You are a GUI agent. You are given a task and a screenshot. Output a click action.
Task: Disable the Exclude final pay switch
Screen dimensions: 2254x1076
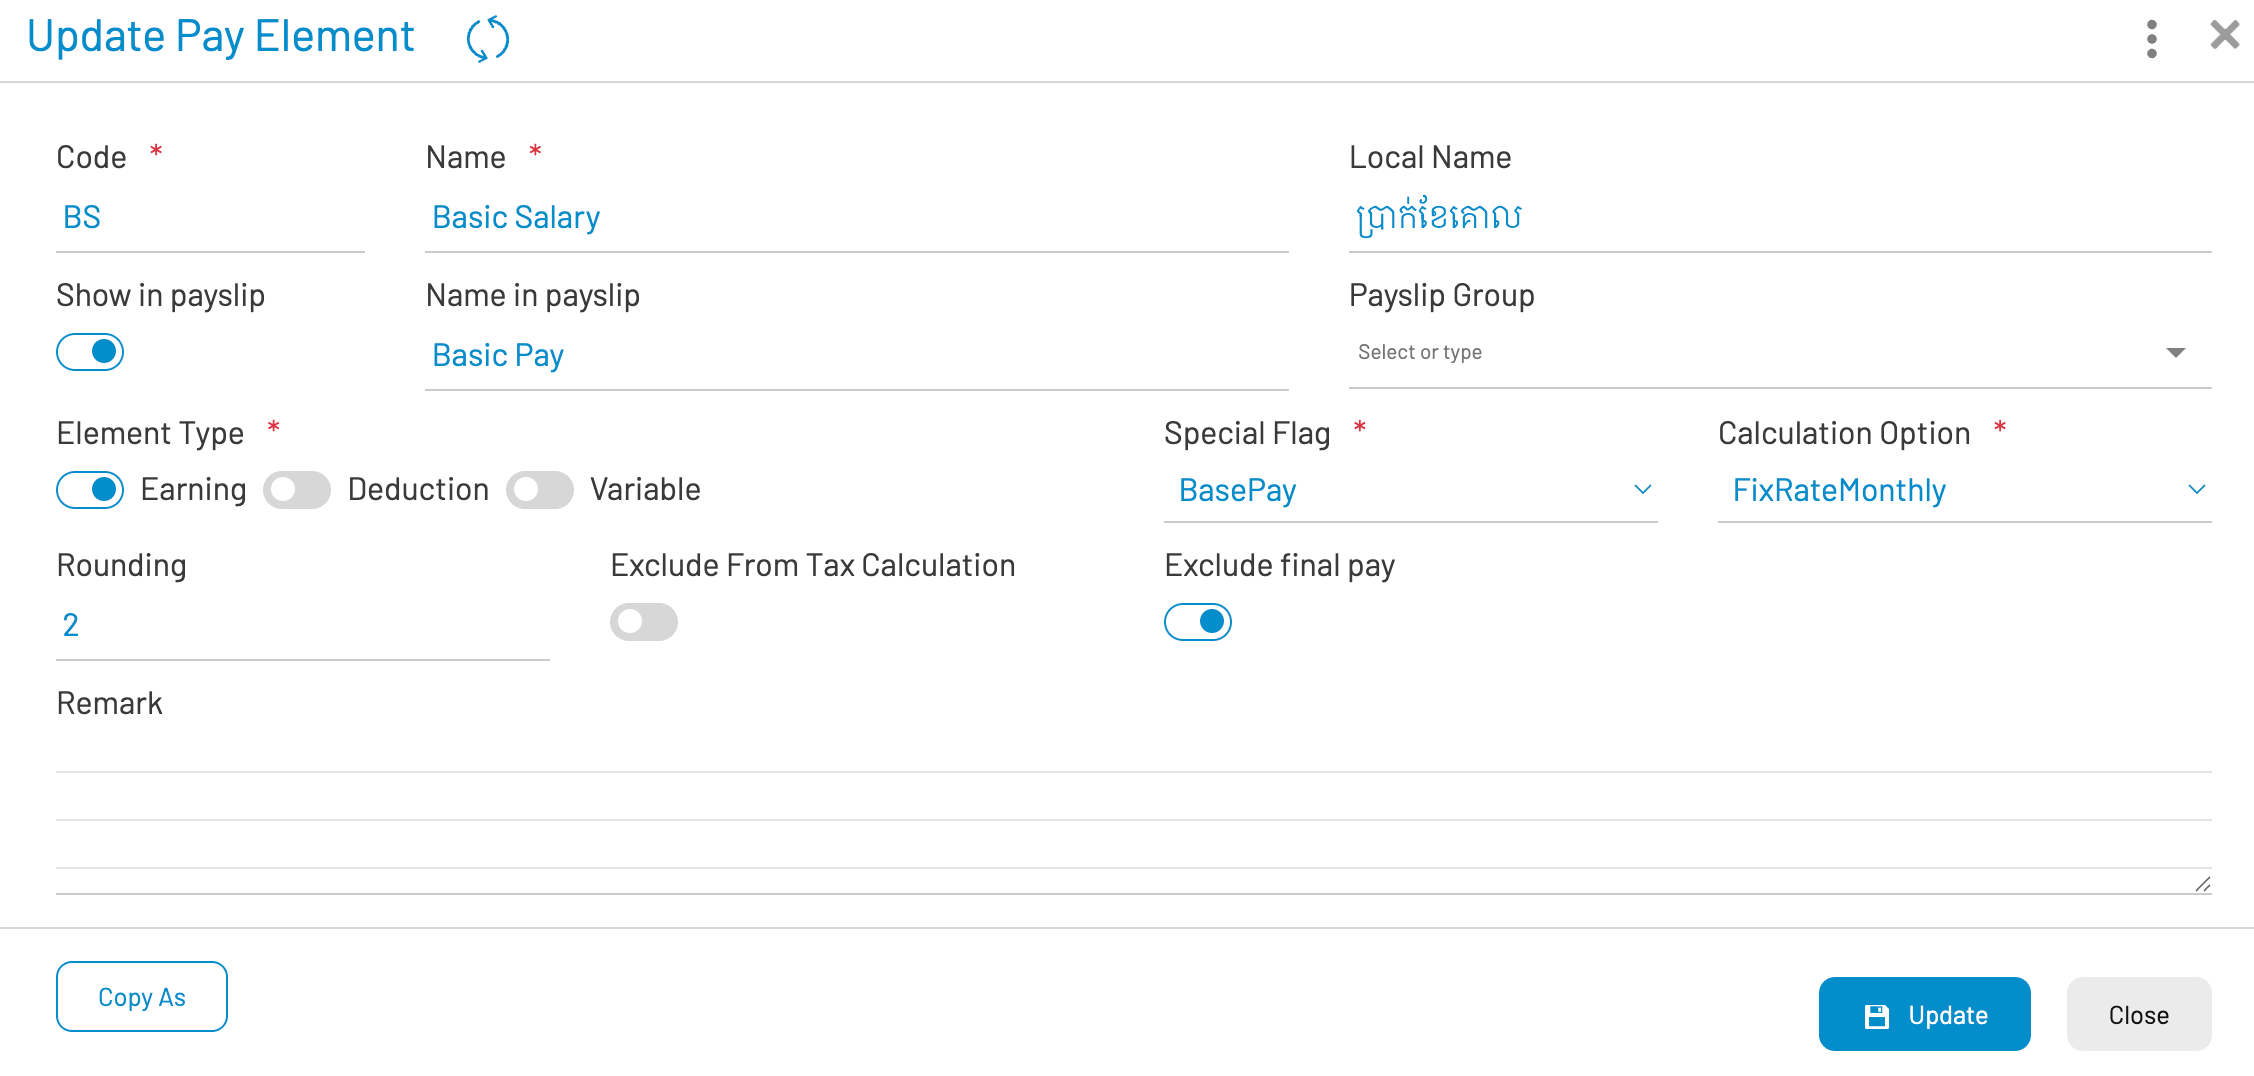(1198, 622)
